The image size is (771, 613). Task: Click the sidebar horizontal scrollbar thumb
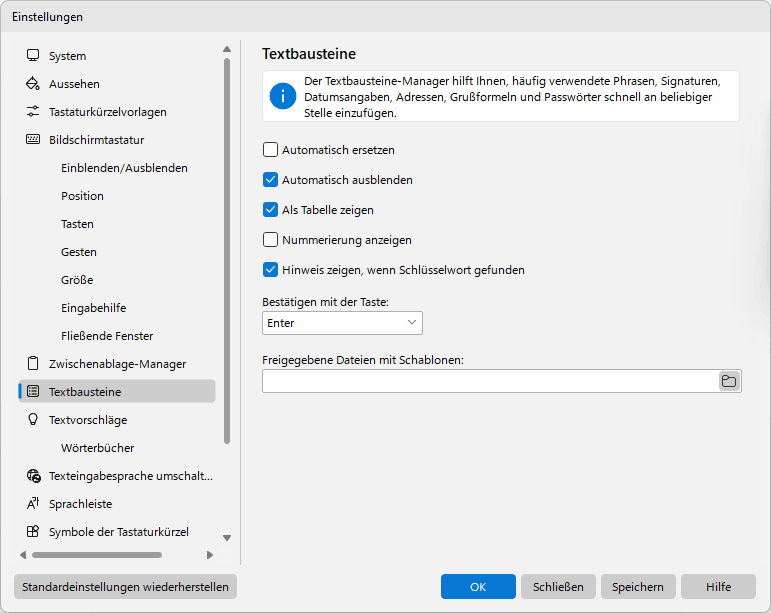[x=97, y=555]
